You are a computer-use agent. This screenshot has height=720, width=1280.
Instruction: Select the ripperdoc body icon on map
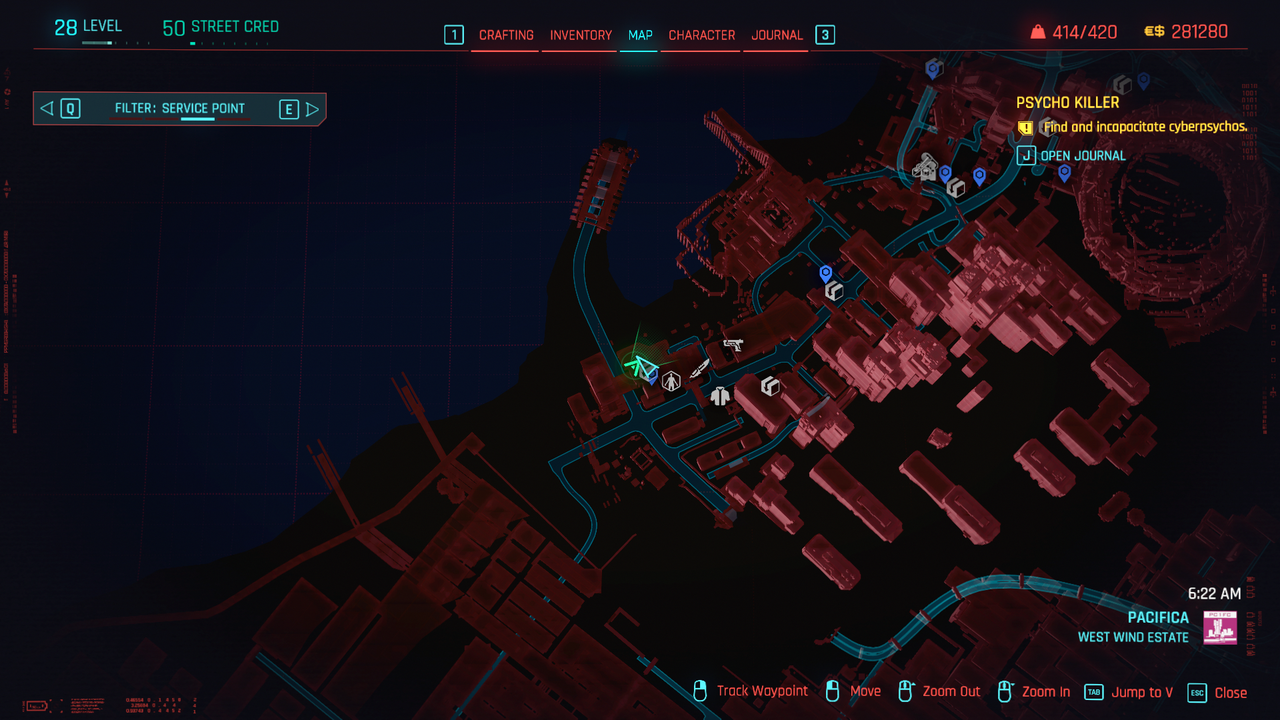(x=671, y=380)
